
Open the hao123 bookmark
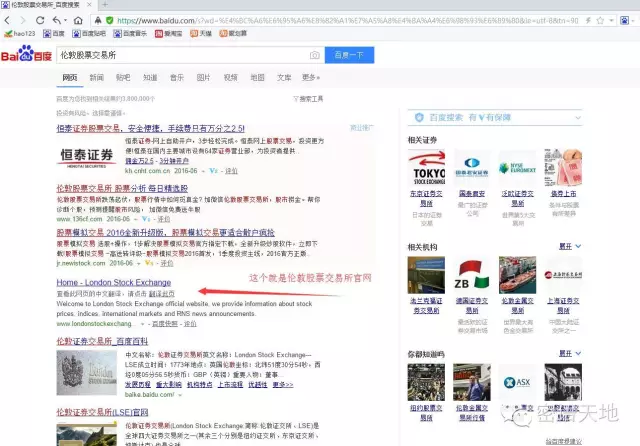(20, 33)
